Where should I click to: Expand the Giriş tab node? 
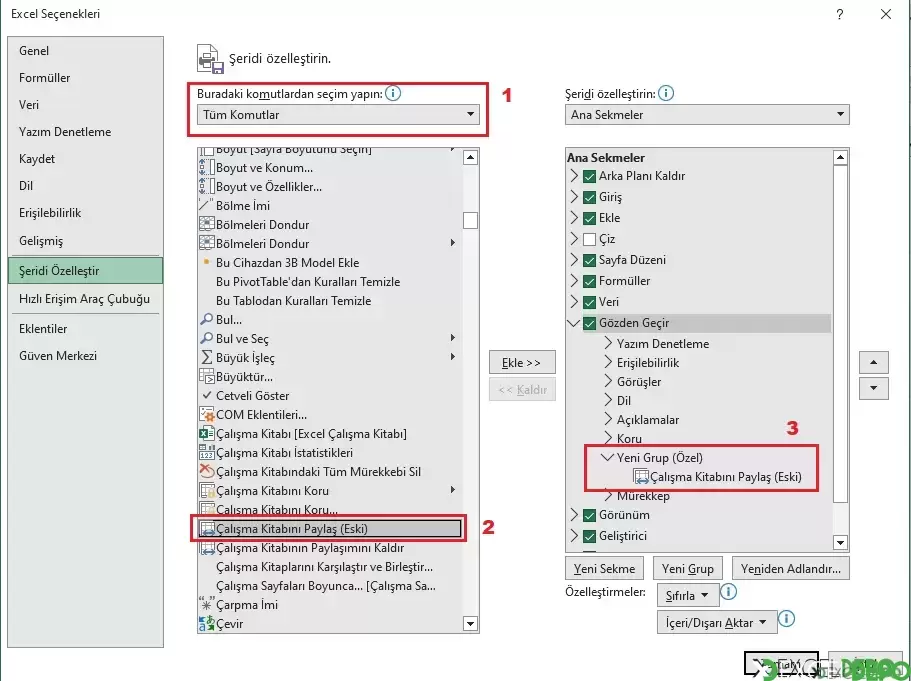[574, 197]
